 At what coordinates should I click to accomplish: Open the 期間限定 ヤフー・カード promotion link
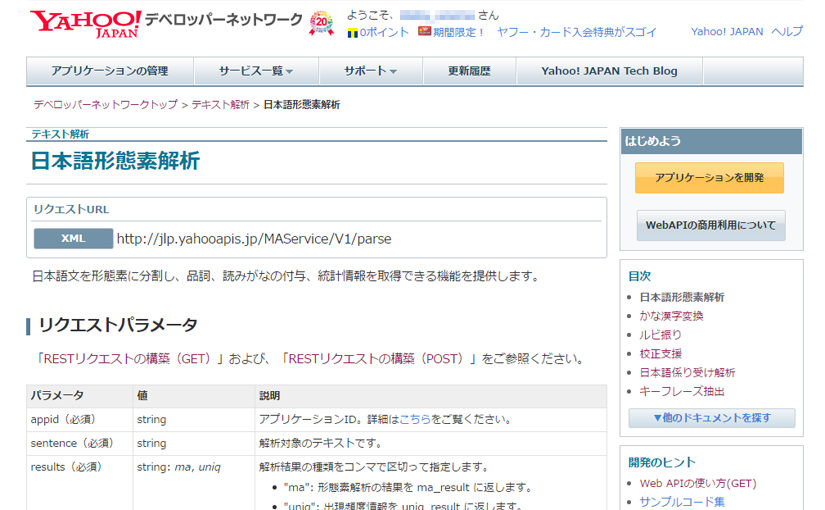[545, 33]
